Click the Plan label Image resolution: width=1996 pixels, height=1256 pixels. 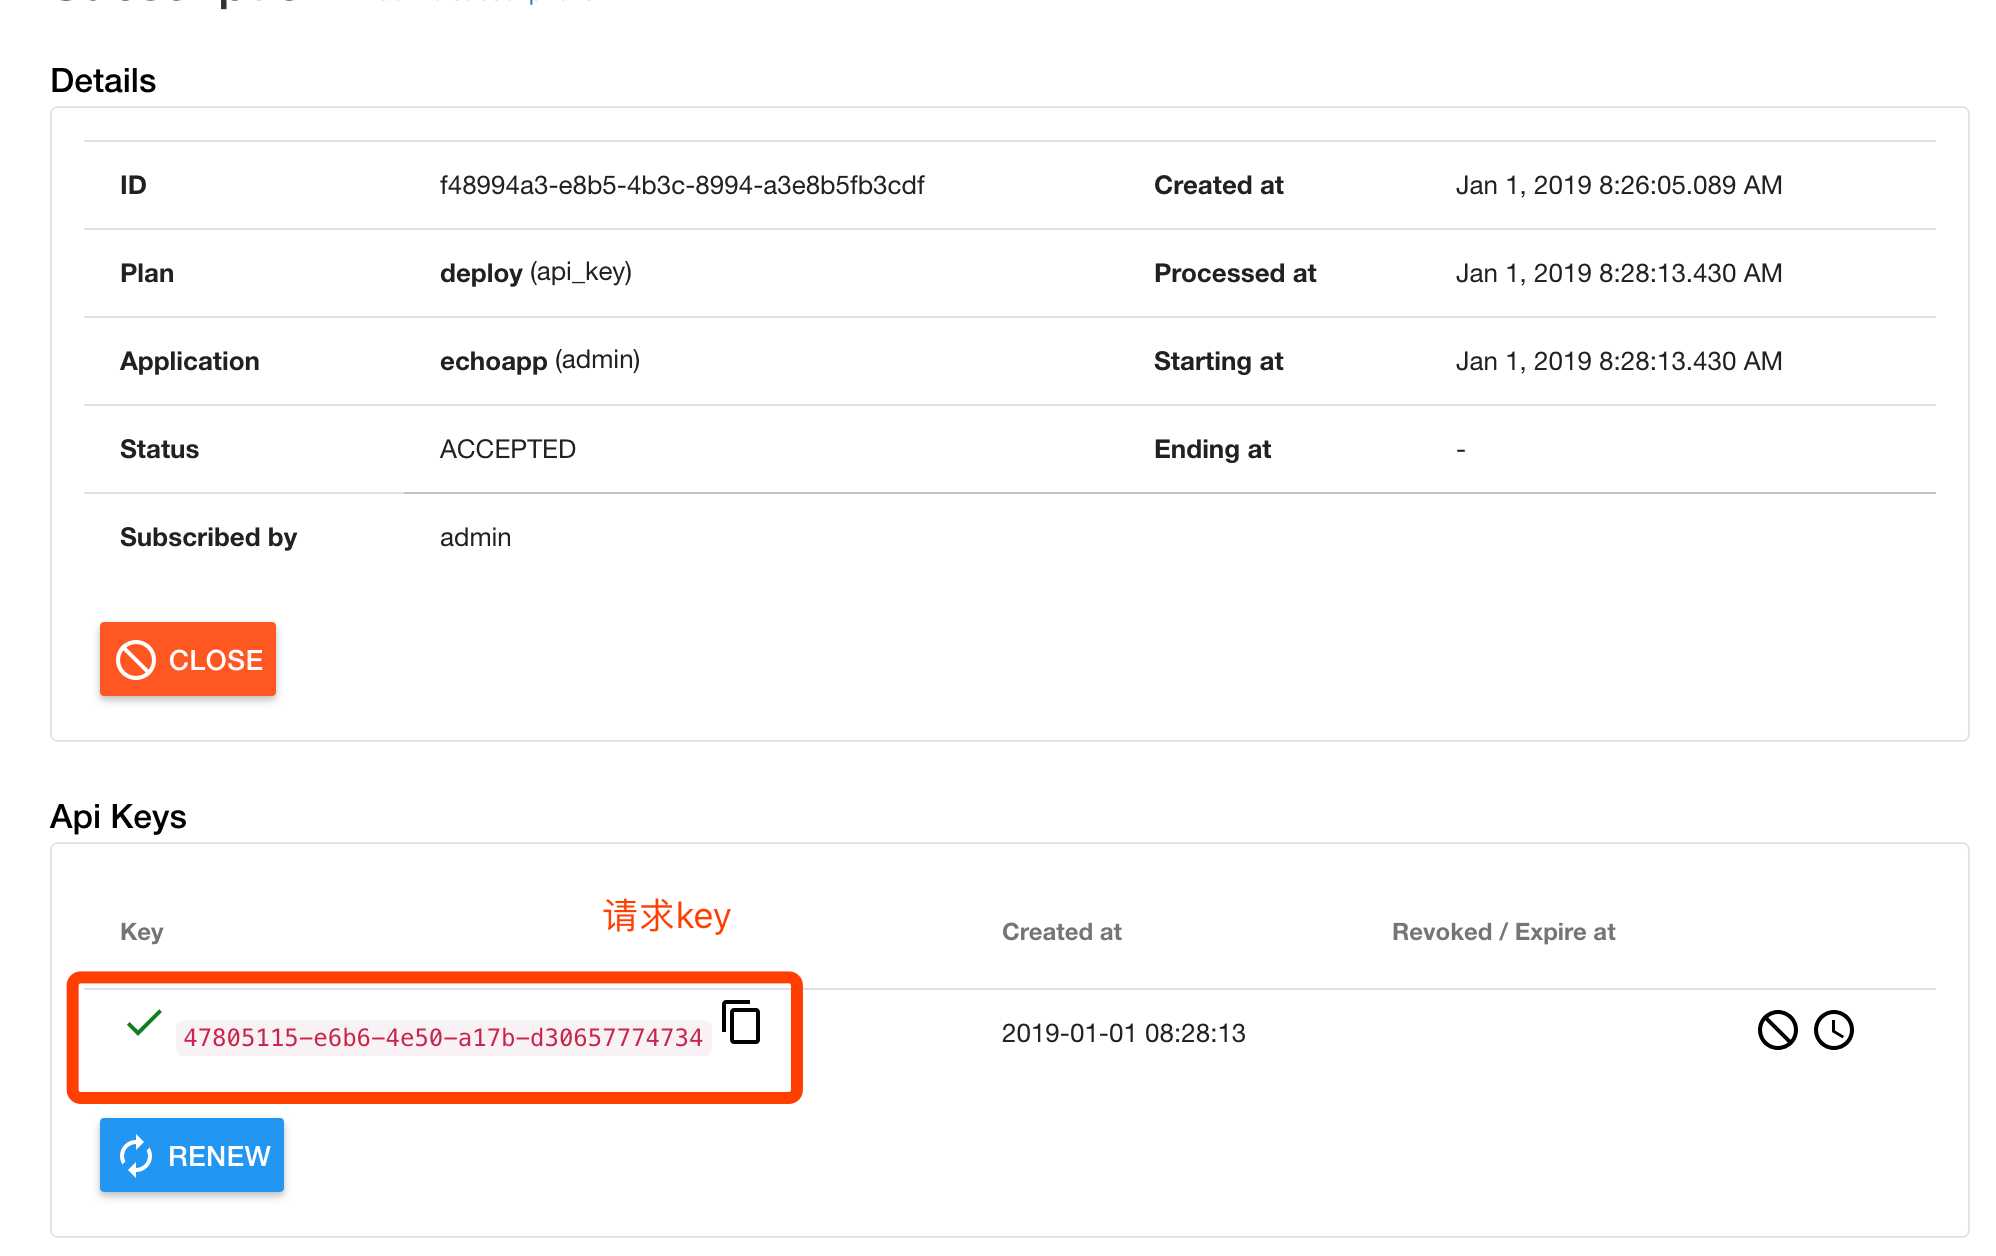pyautogui.click(x=147, y=273)
